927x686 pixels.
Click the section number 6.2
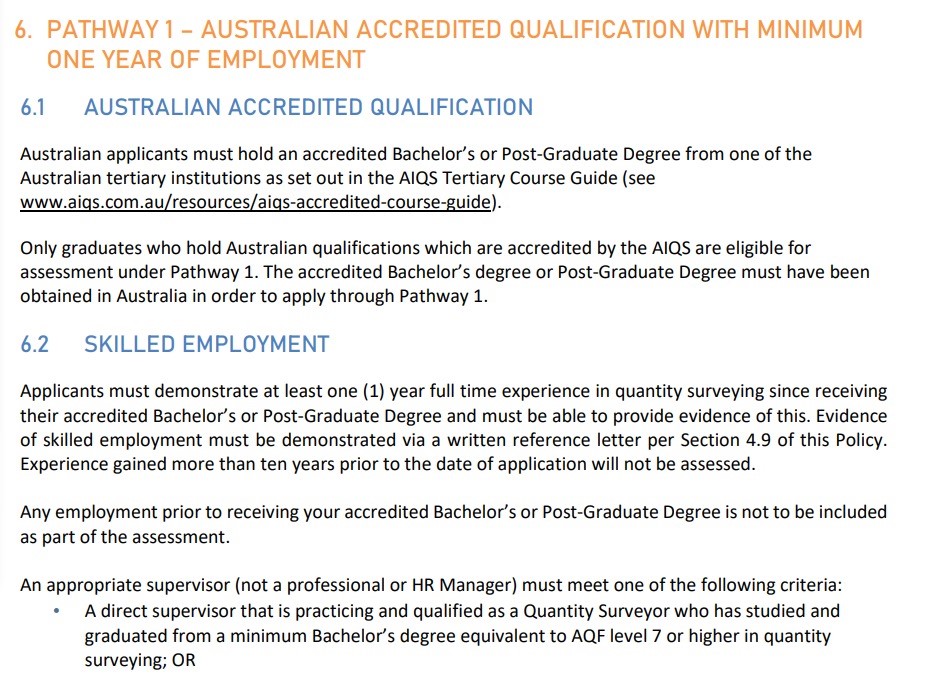[34, 344]
